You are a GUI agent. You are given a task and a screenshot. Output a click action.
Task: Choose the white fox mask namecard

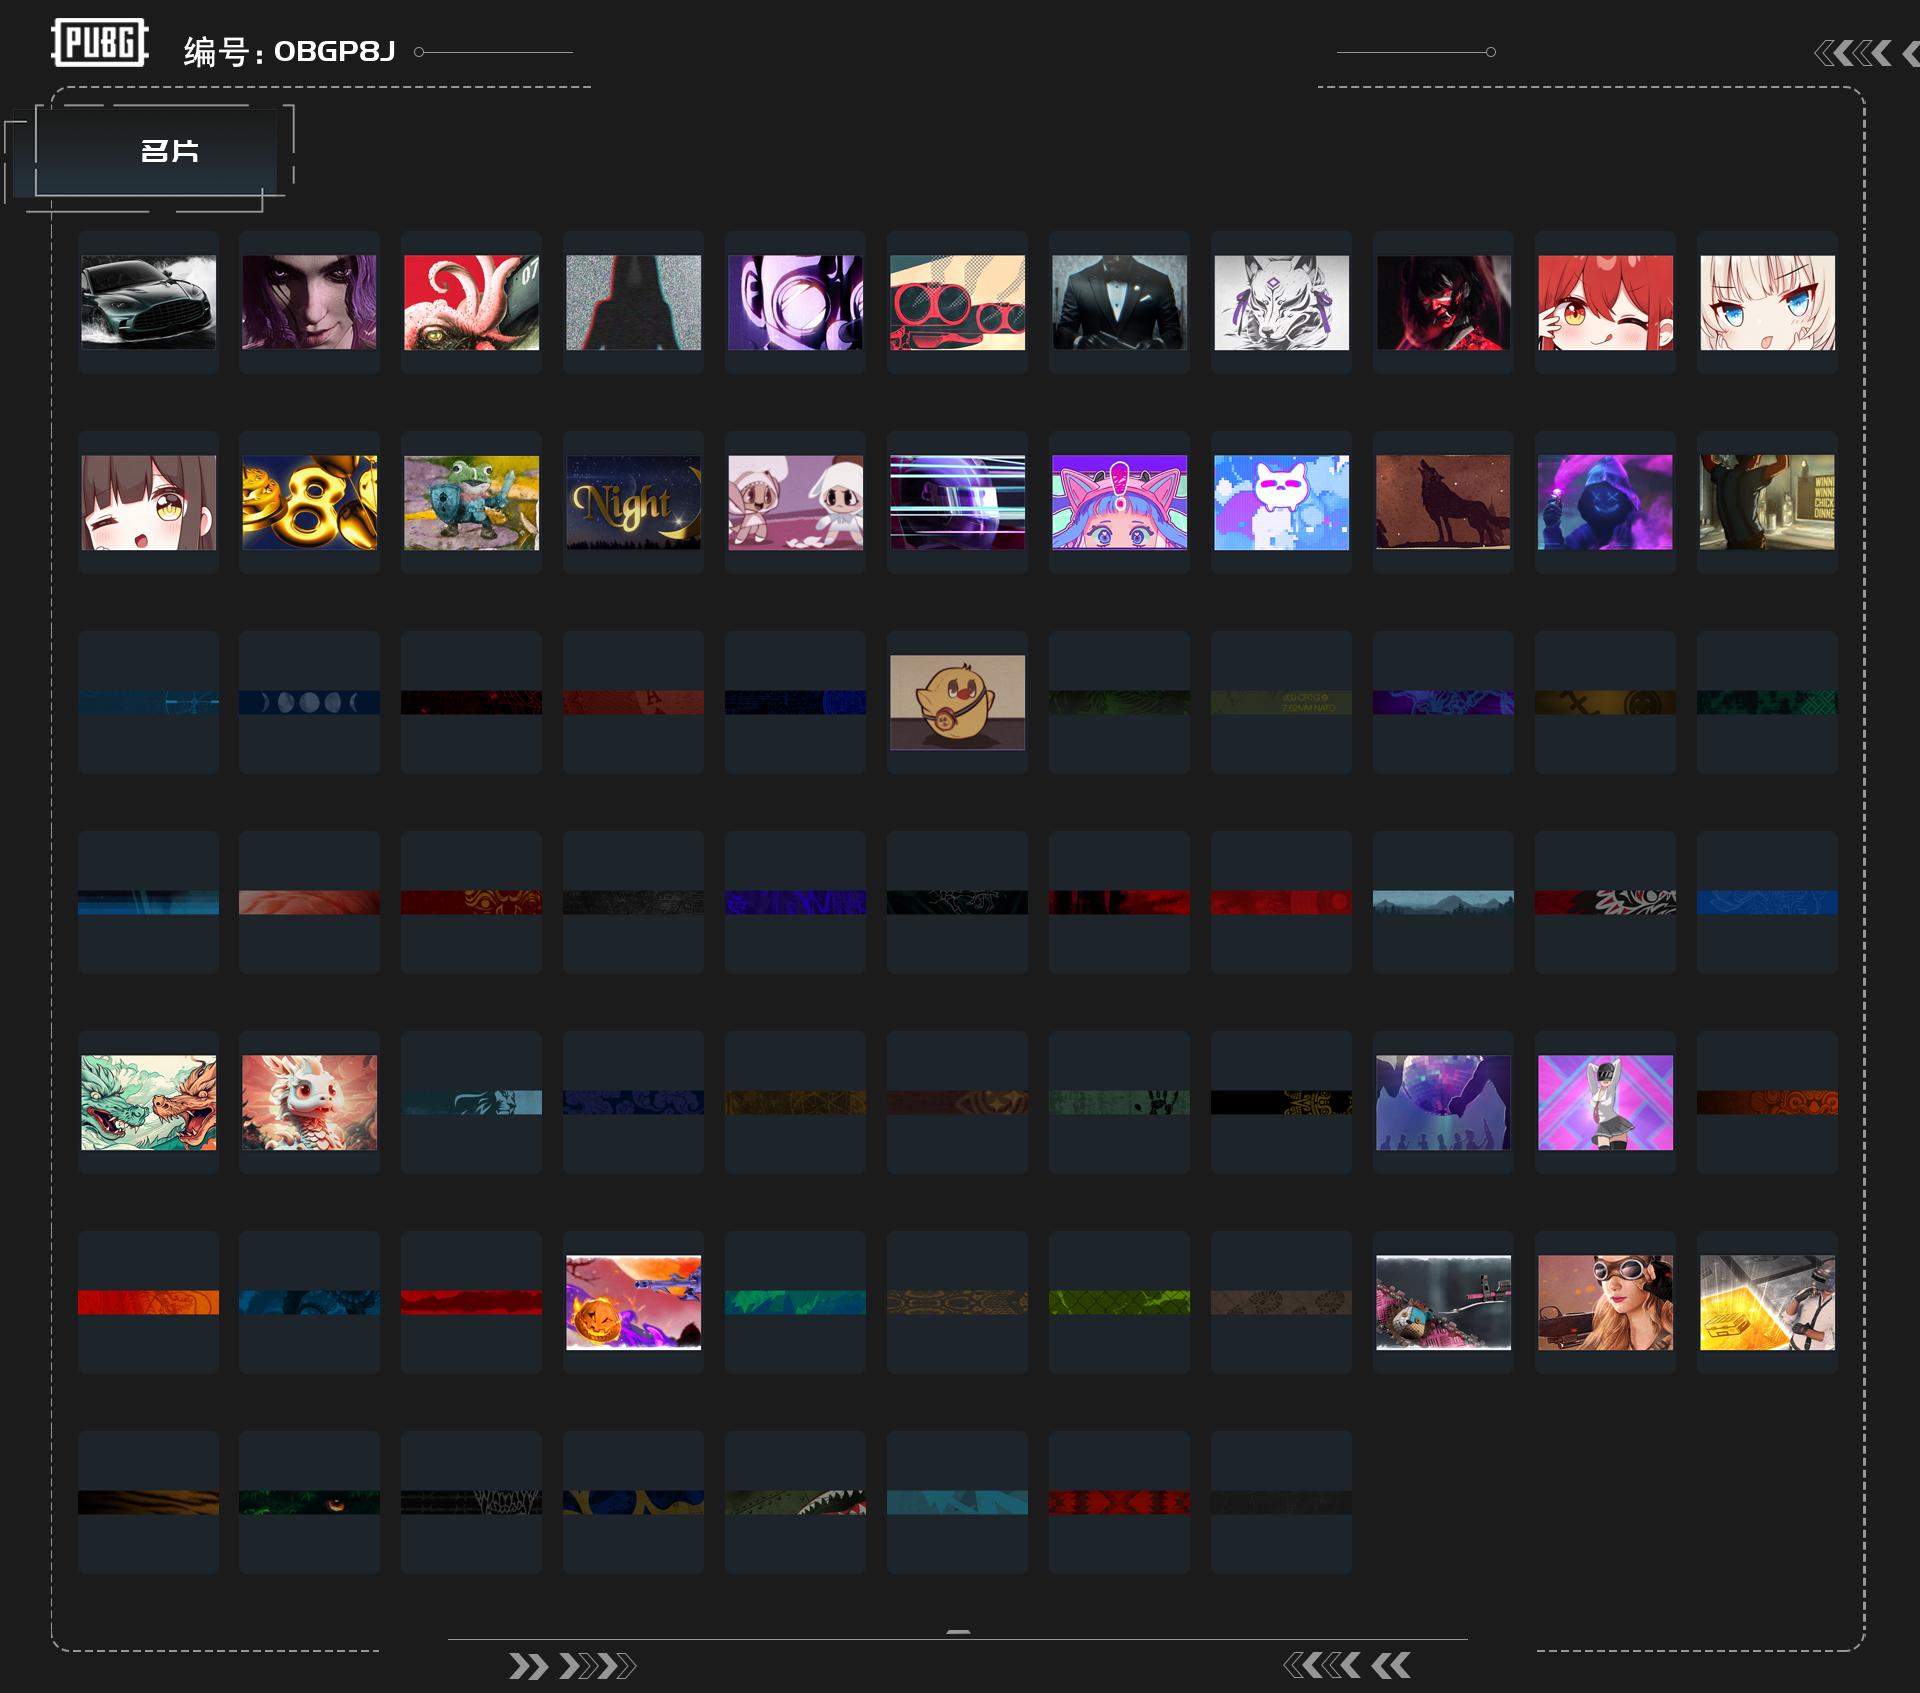click(x=1281, y=302)
